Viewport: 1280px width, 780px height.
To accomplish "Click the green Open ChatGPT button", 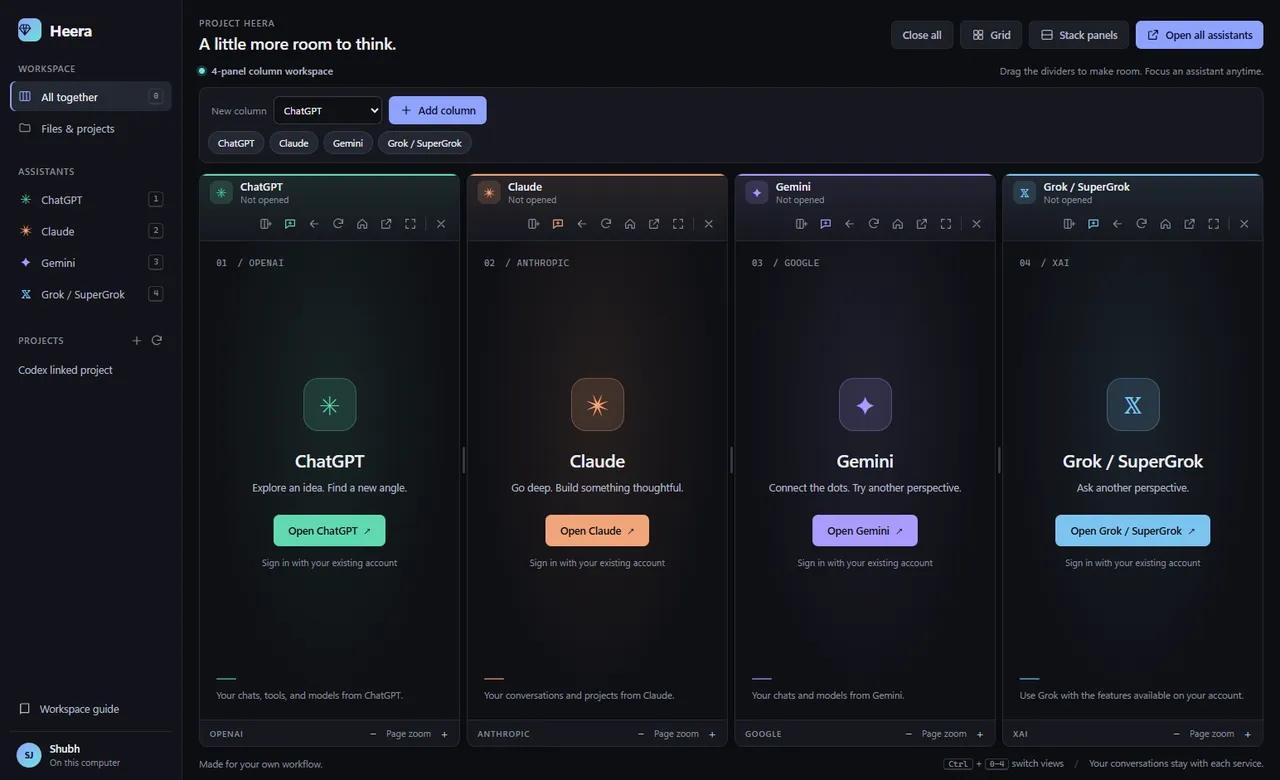I will tap(329, 531).
